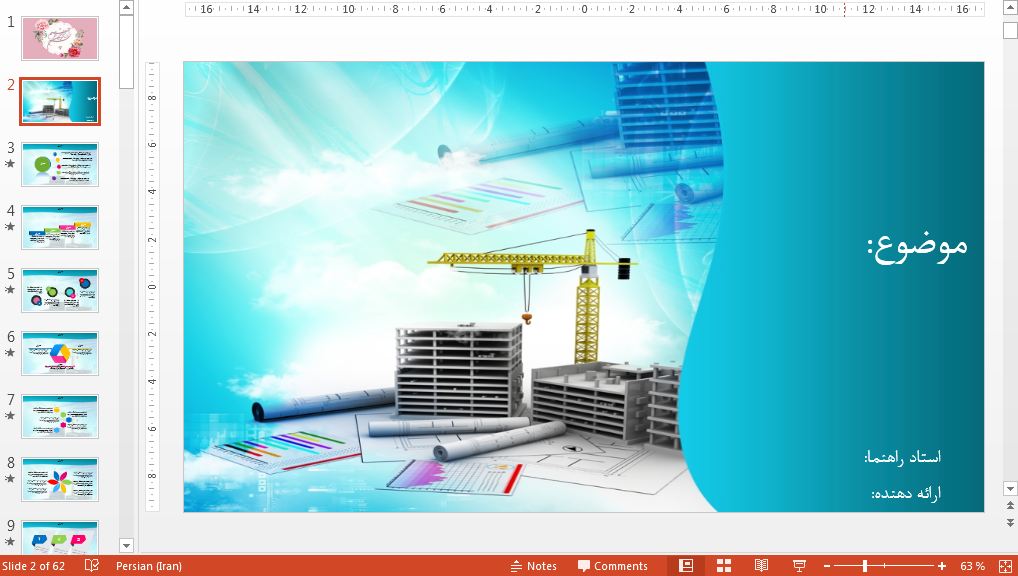Fit slide to current window
1018x576 pixels.
pos(1006,566)
